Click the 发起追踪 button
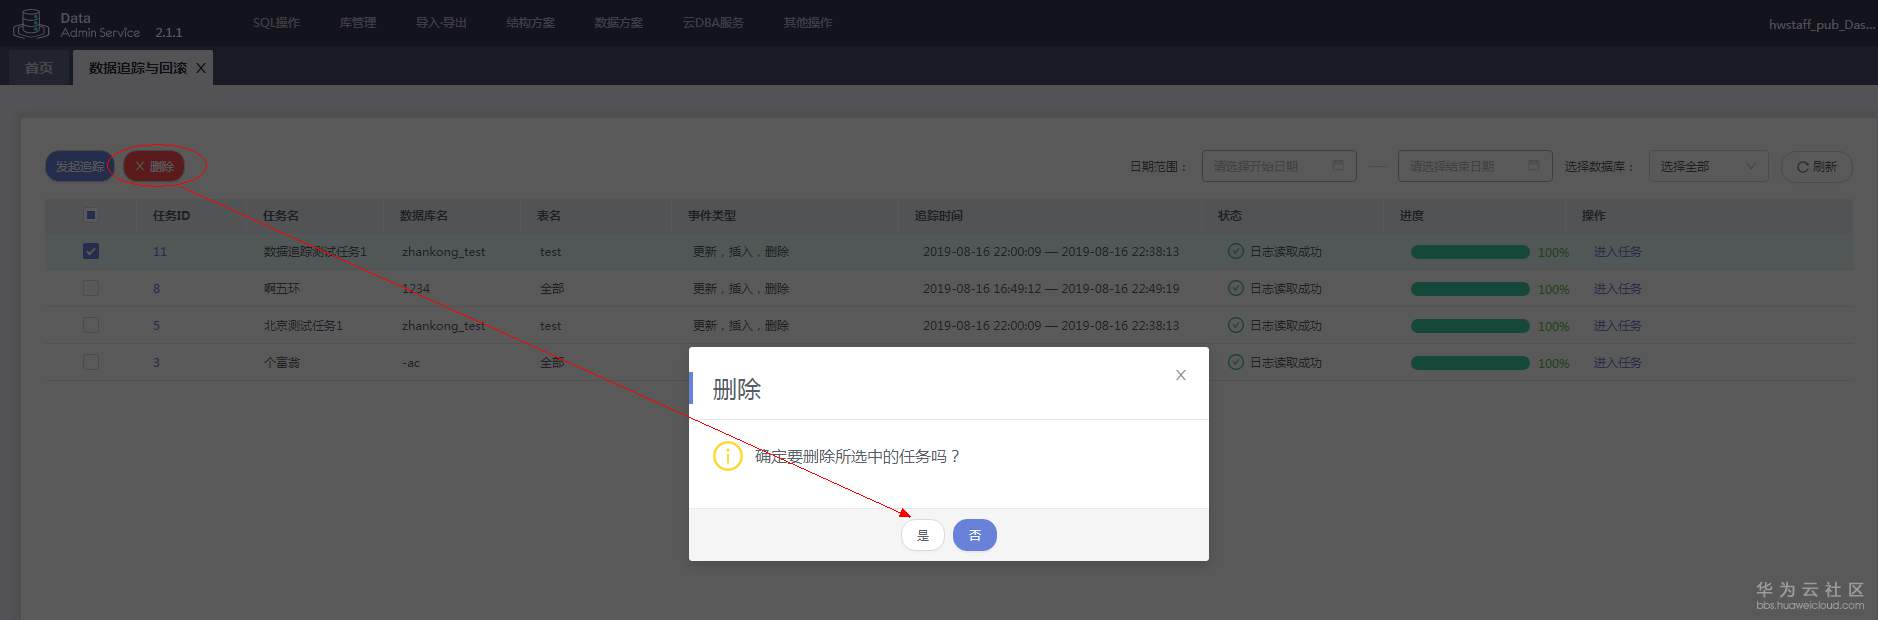The width and height of the screenshot is (1878, 620). (80, 166)
